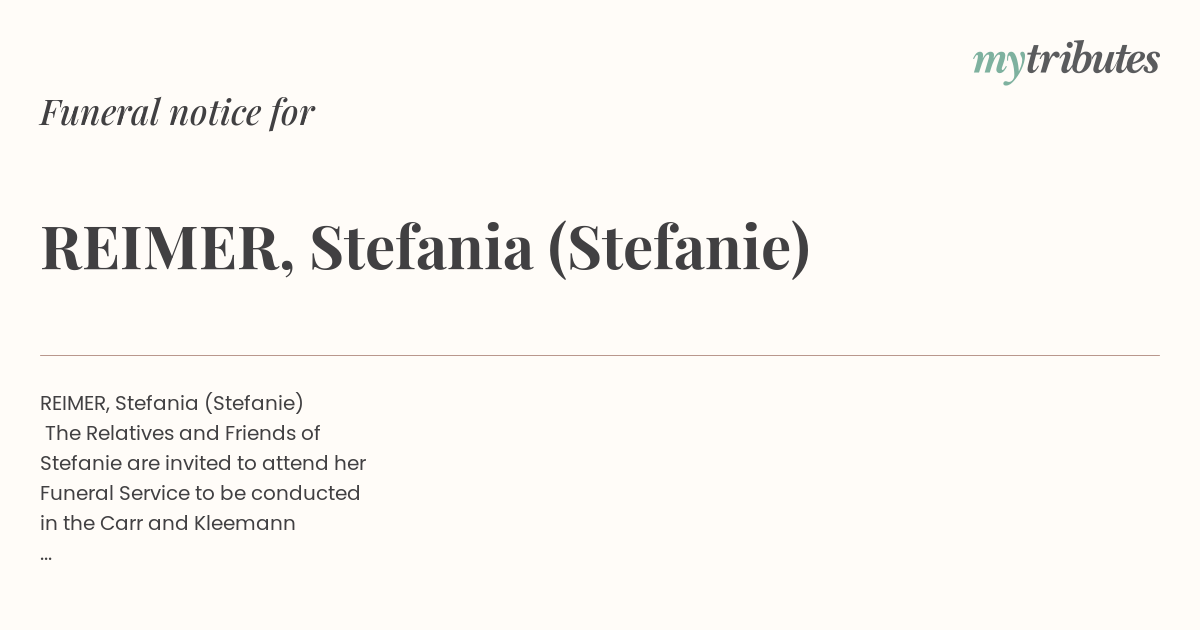
Task: Click "Stefanie are invited to attend her" line
Action: click(x=203, y=463)
